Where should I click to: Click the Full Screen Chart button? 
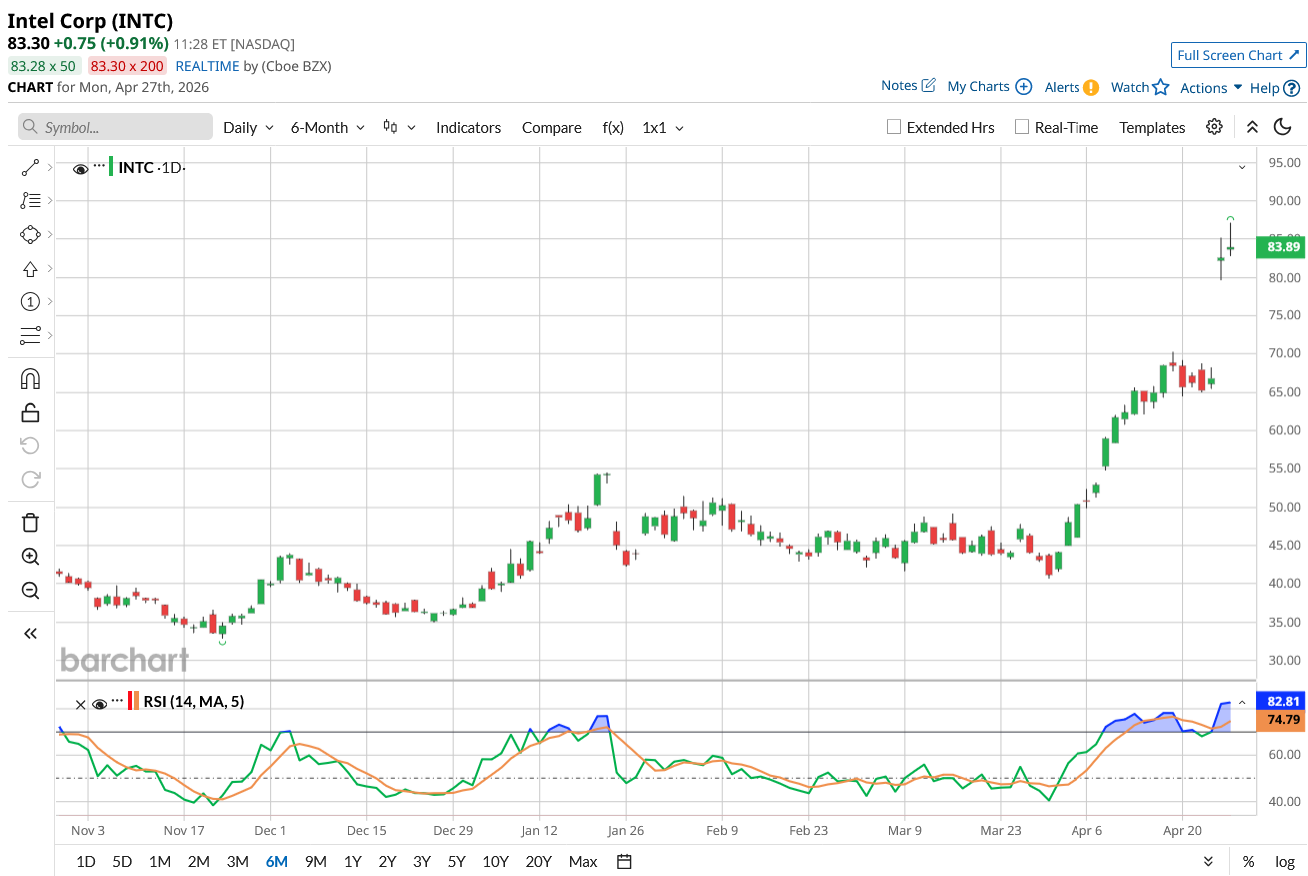click(1238, 55)
